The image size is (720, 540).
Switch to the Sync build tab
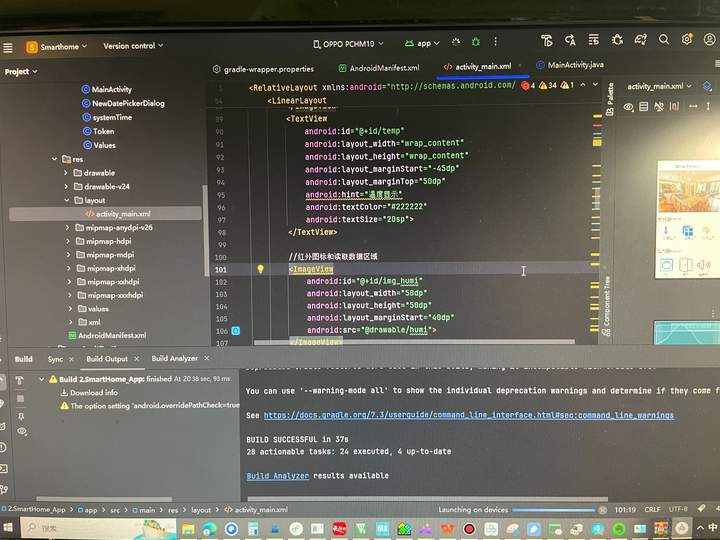[x=55, y=360]
